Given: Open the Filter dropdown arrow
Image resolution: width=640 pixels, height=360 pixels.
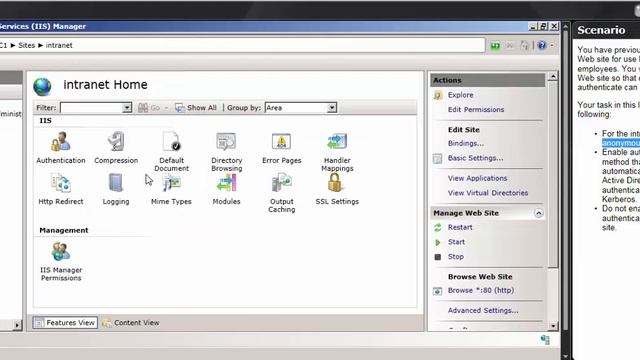Looking at the screenshot, I should 127,108.
